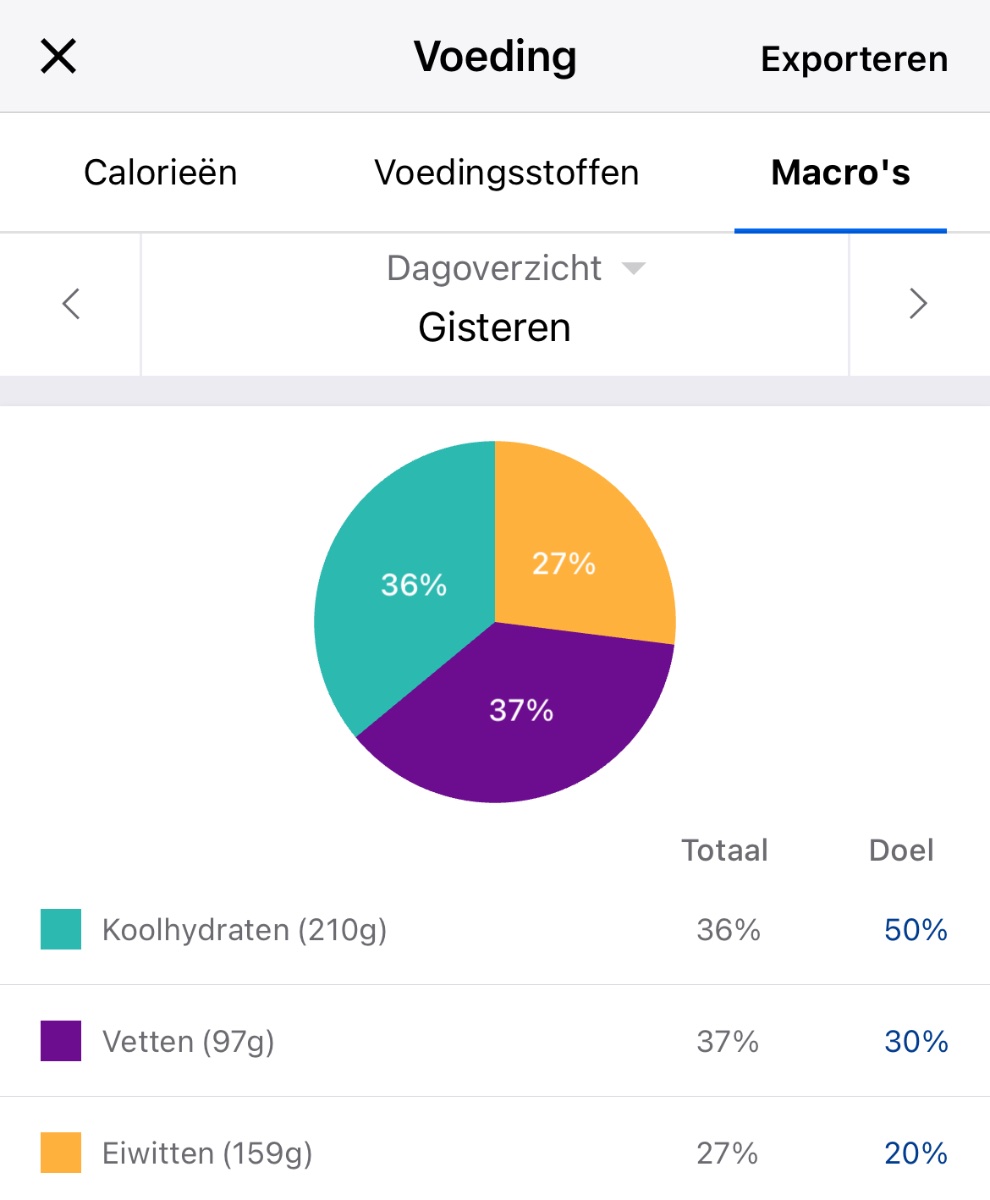Click the purple Vetten color swatch
This screenshot has width=990, height=1200.
pyautogui.click(x=60, y=1041)
